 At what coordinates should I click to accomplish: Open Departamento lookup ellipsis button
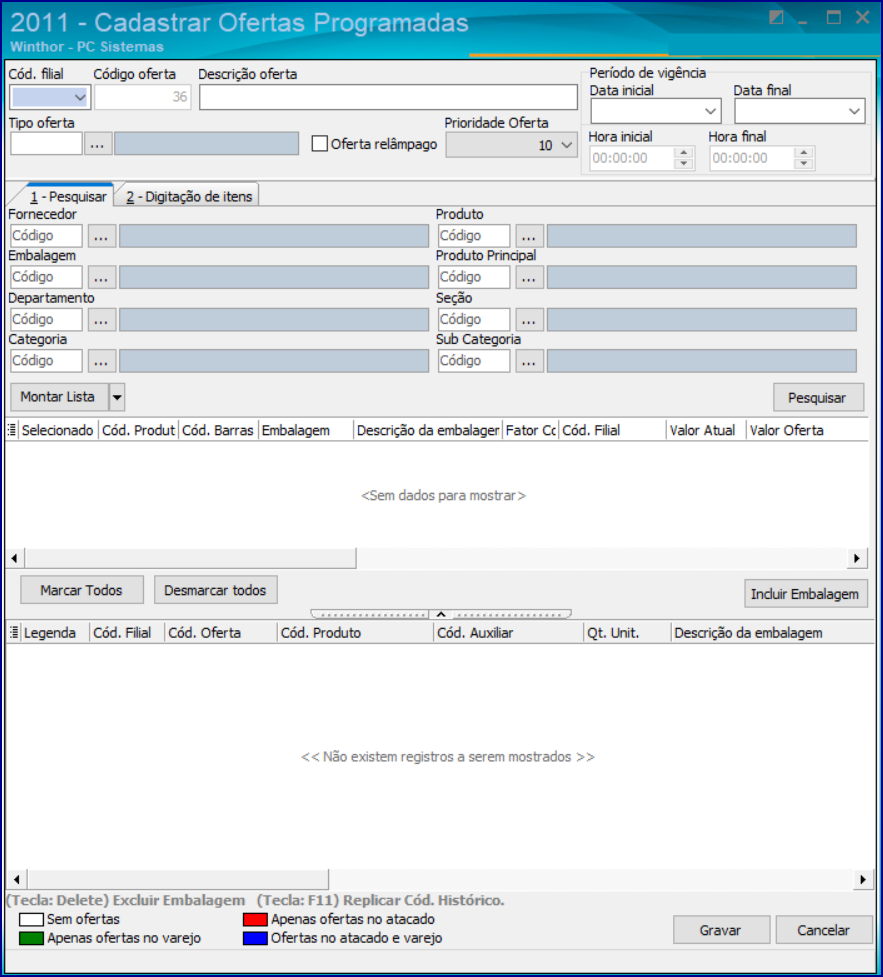tap(102, 320)
